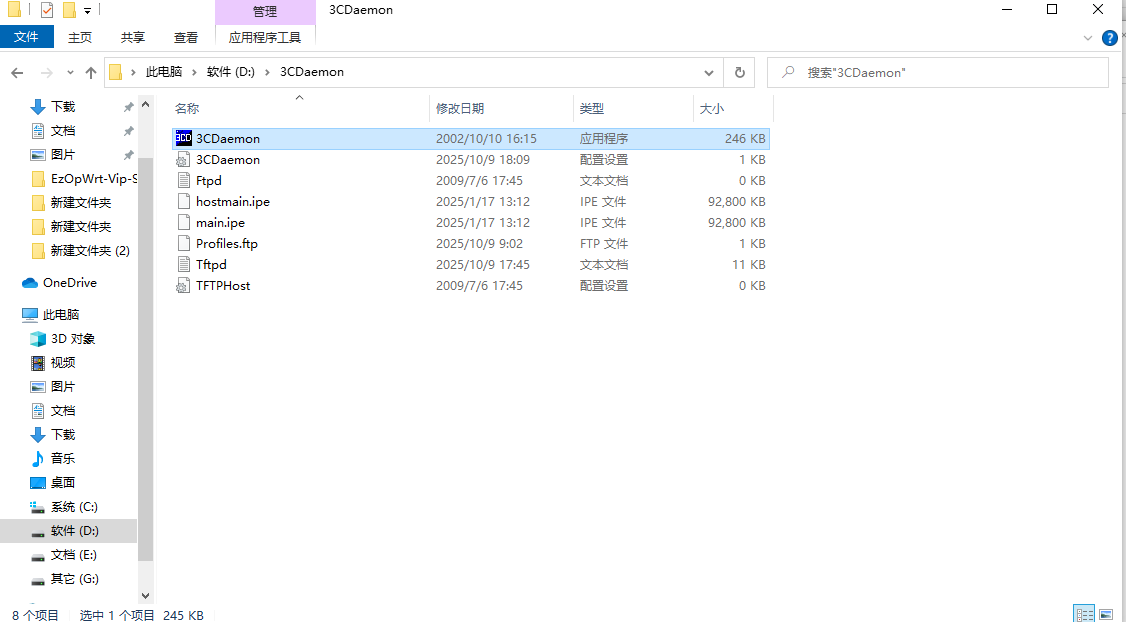1126x622 pixels.
Task: Open the 应用程序工具 ribbon tab
Action: pyautogui.click(x=265, y=37)
